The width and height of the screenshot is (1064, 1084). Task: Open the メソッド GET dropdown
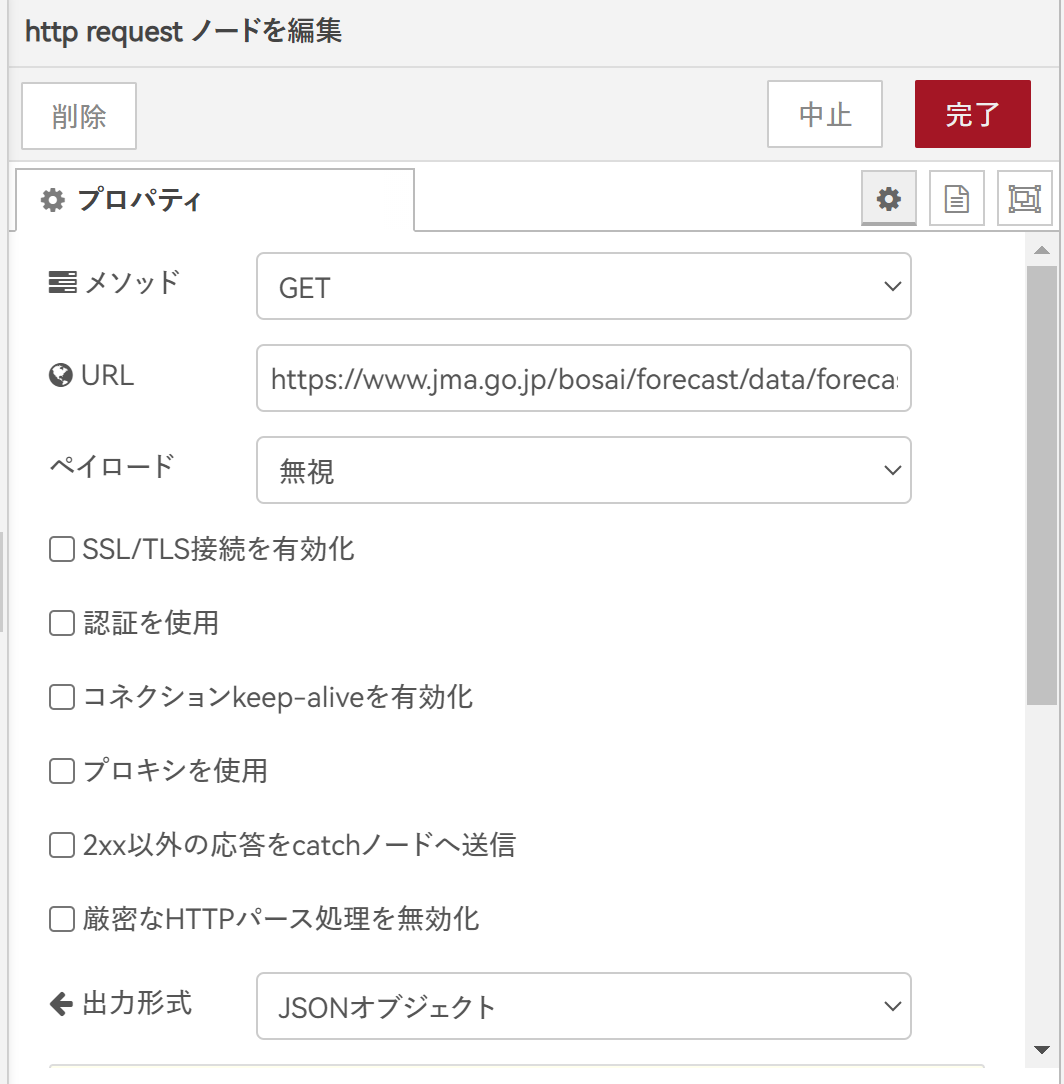coord(584,286)
